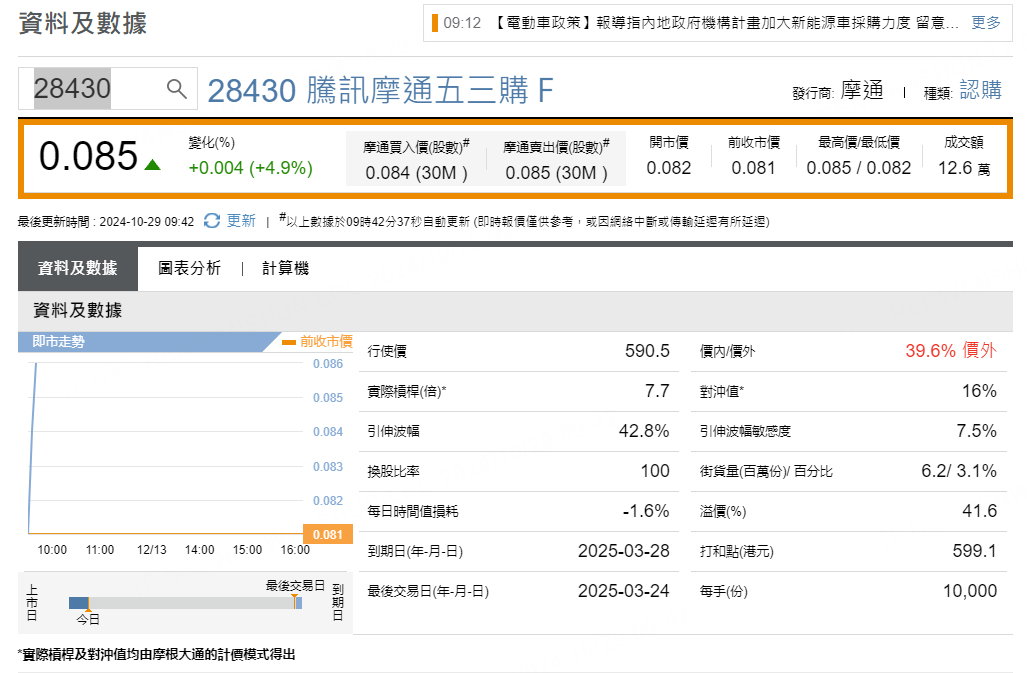Select the 打和點 value 599.1

[975, 551]
